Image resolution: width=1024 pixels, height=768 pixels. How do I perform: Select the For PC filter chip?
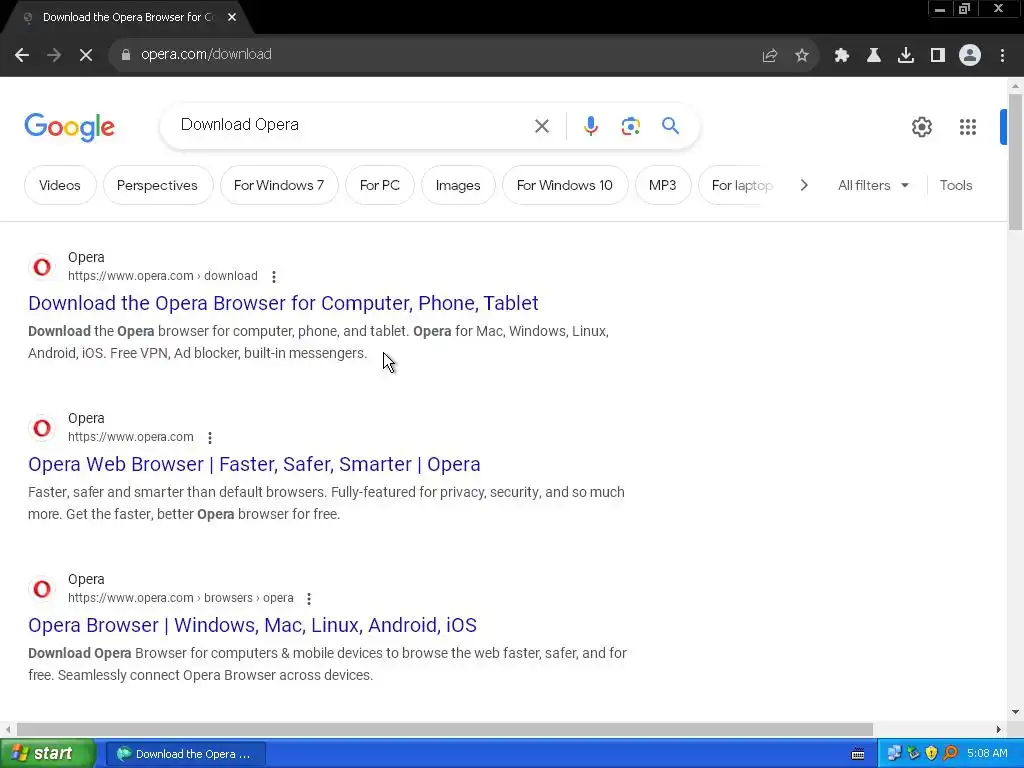(379, 185)
